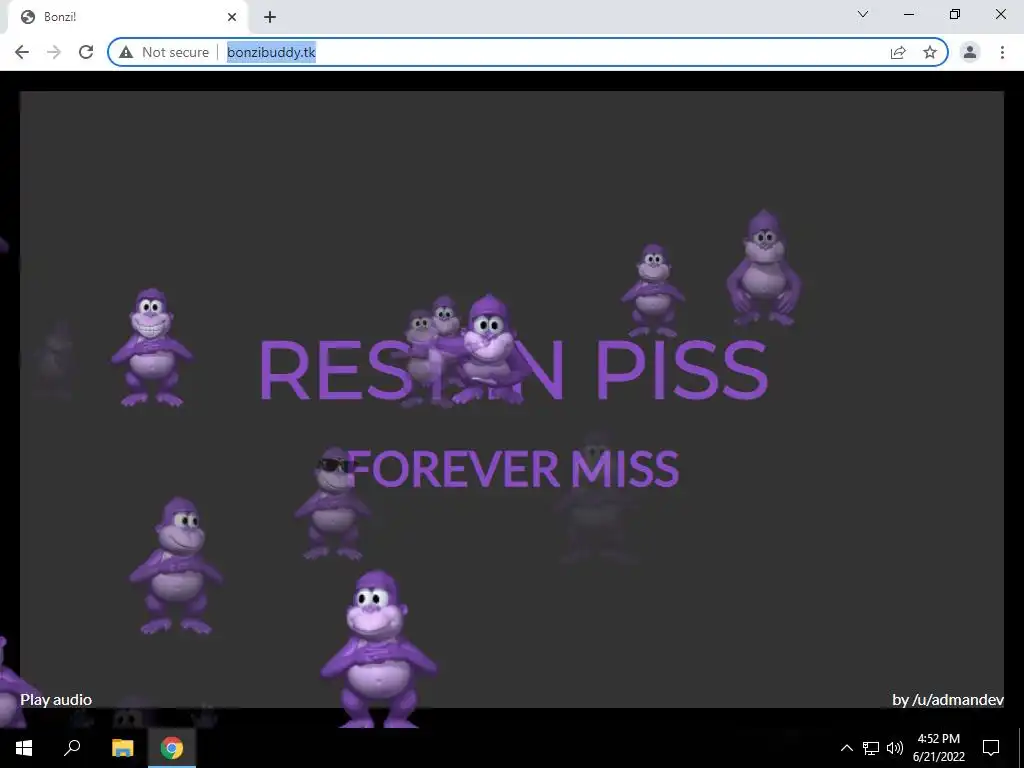Minimize the Chrome window

[x=909, y=14]
